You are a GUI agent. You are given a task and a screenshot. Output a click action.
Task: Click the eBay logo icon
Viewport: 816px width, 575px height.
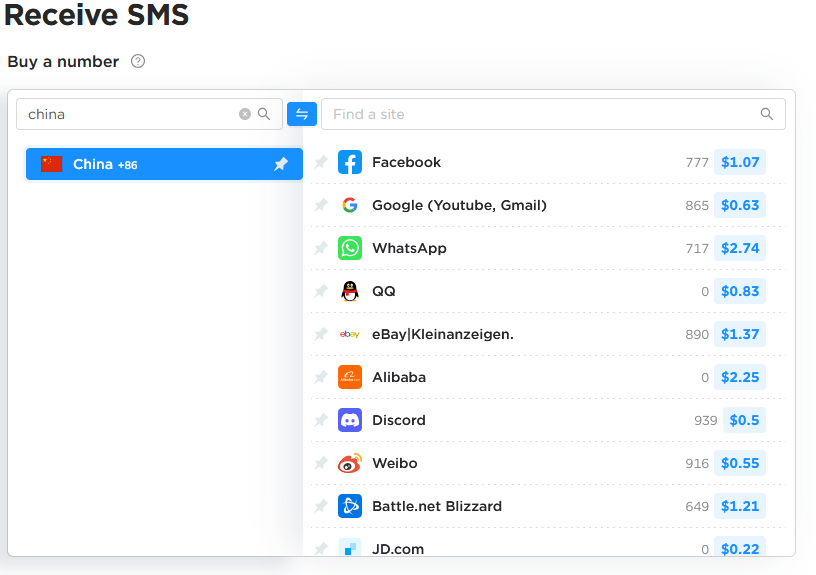coord(350,334)
